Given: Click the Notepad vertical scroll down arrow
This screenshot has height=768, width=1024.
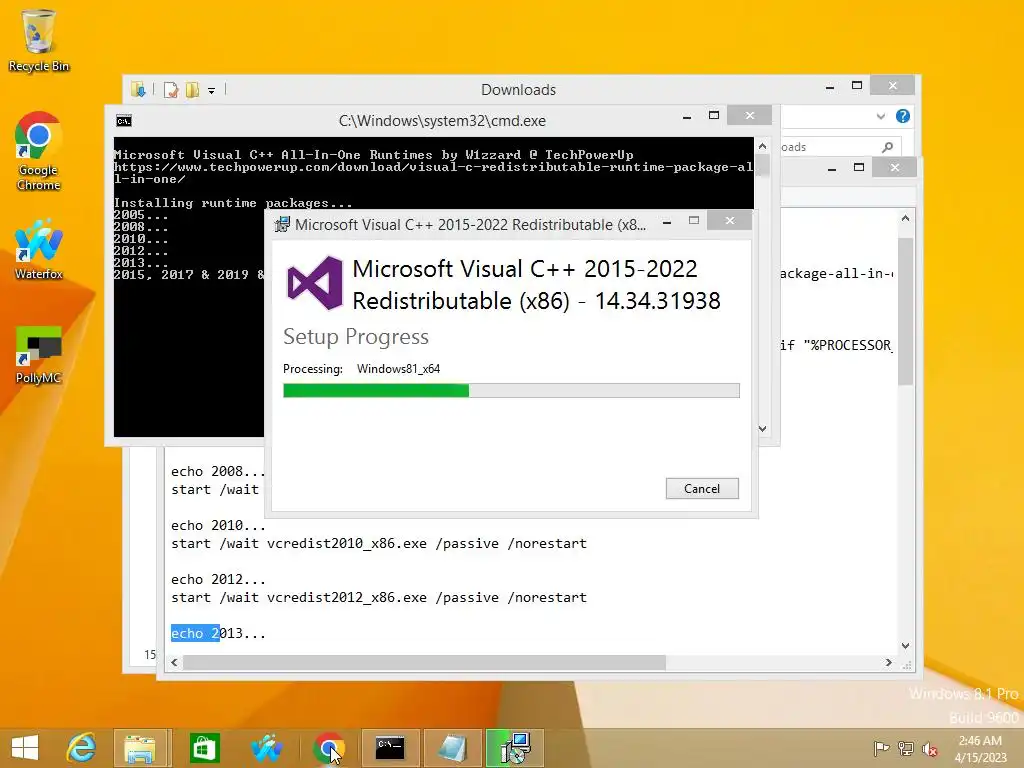Looking at the screenshot, I should tap(905, 645).
